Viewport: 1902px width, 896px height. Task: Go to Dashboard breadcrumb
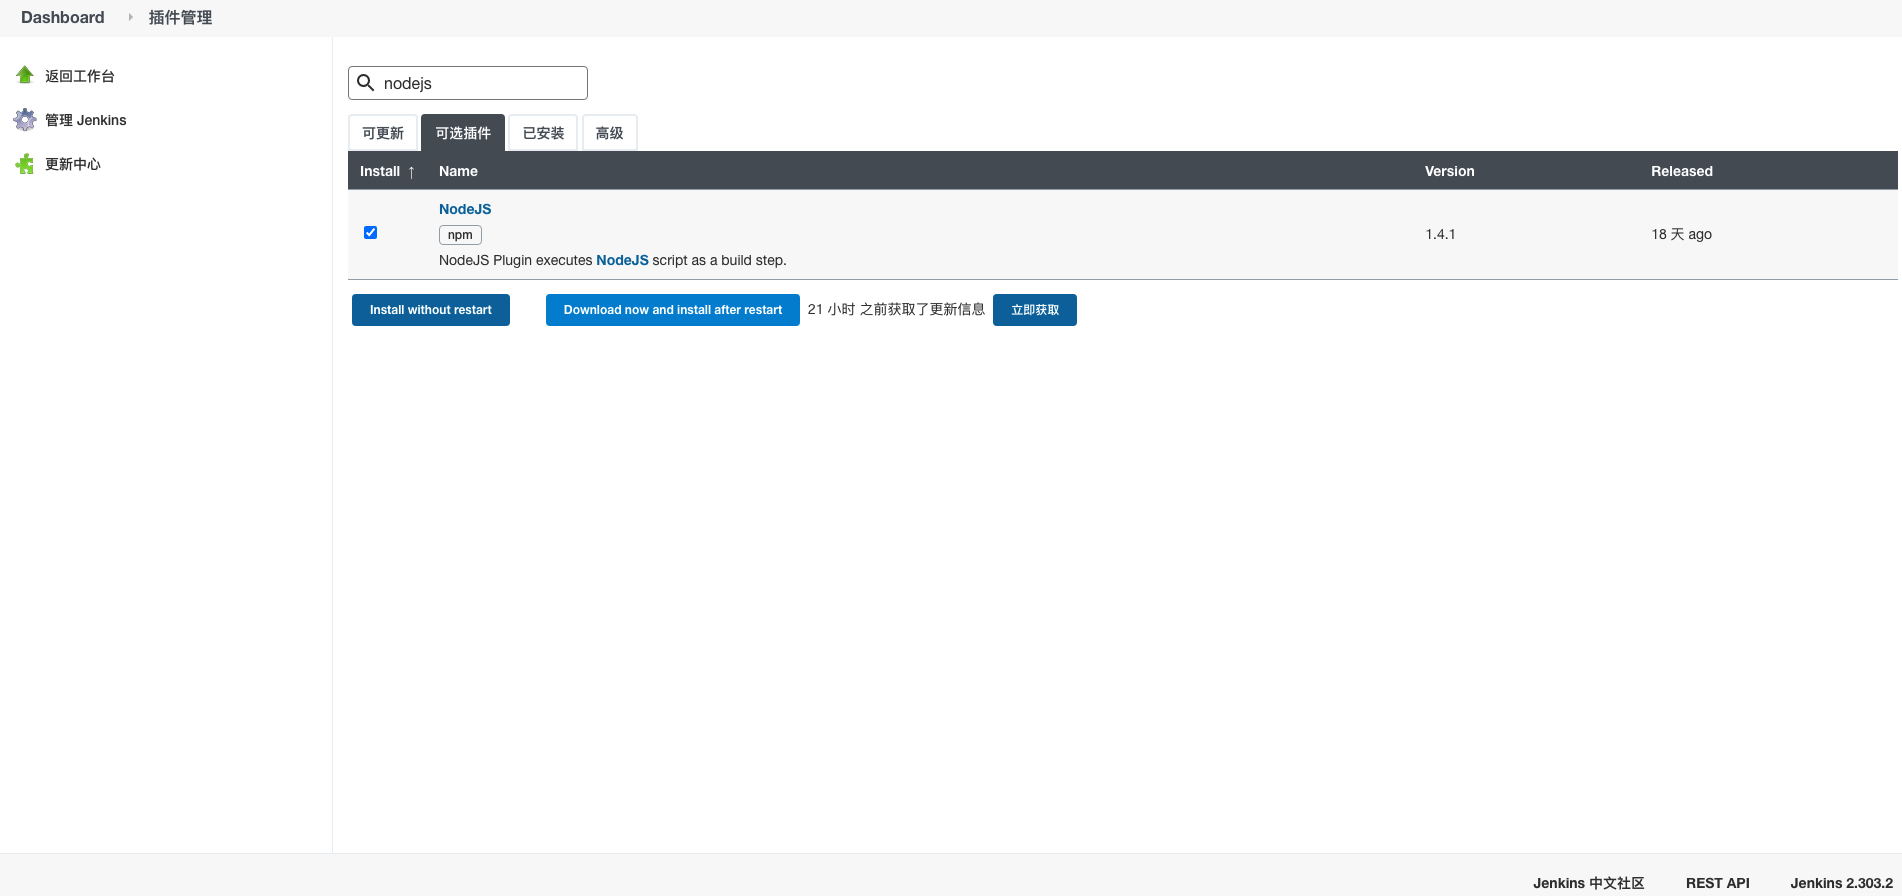(x=63, y=17)
